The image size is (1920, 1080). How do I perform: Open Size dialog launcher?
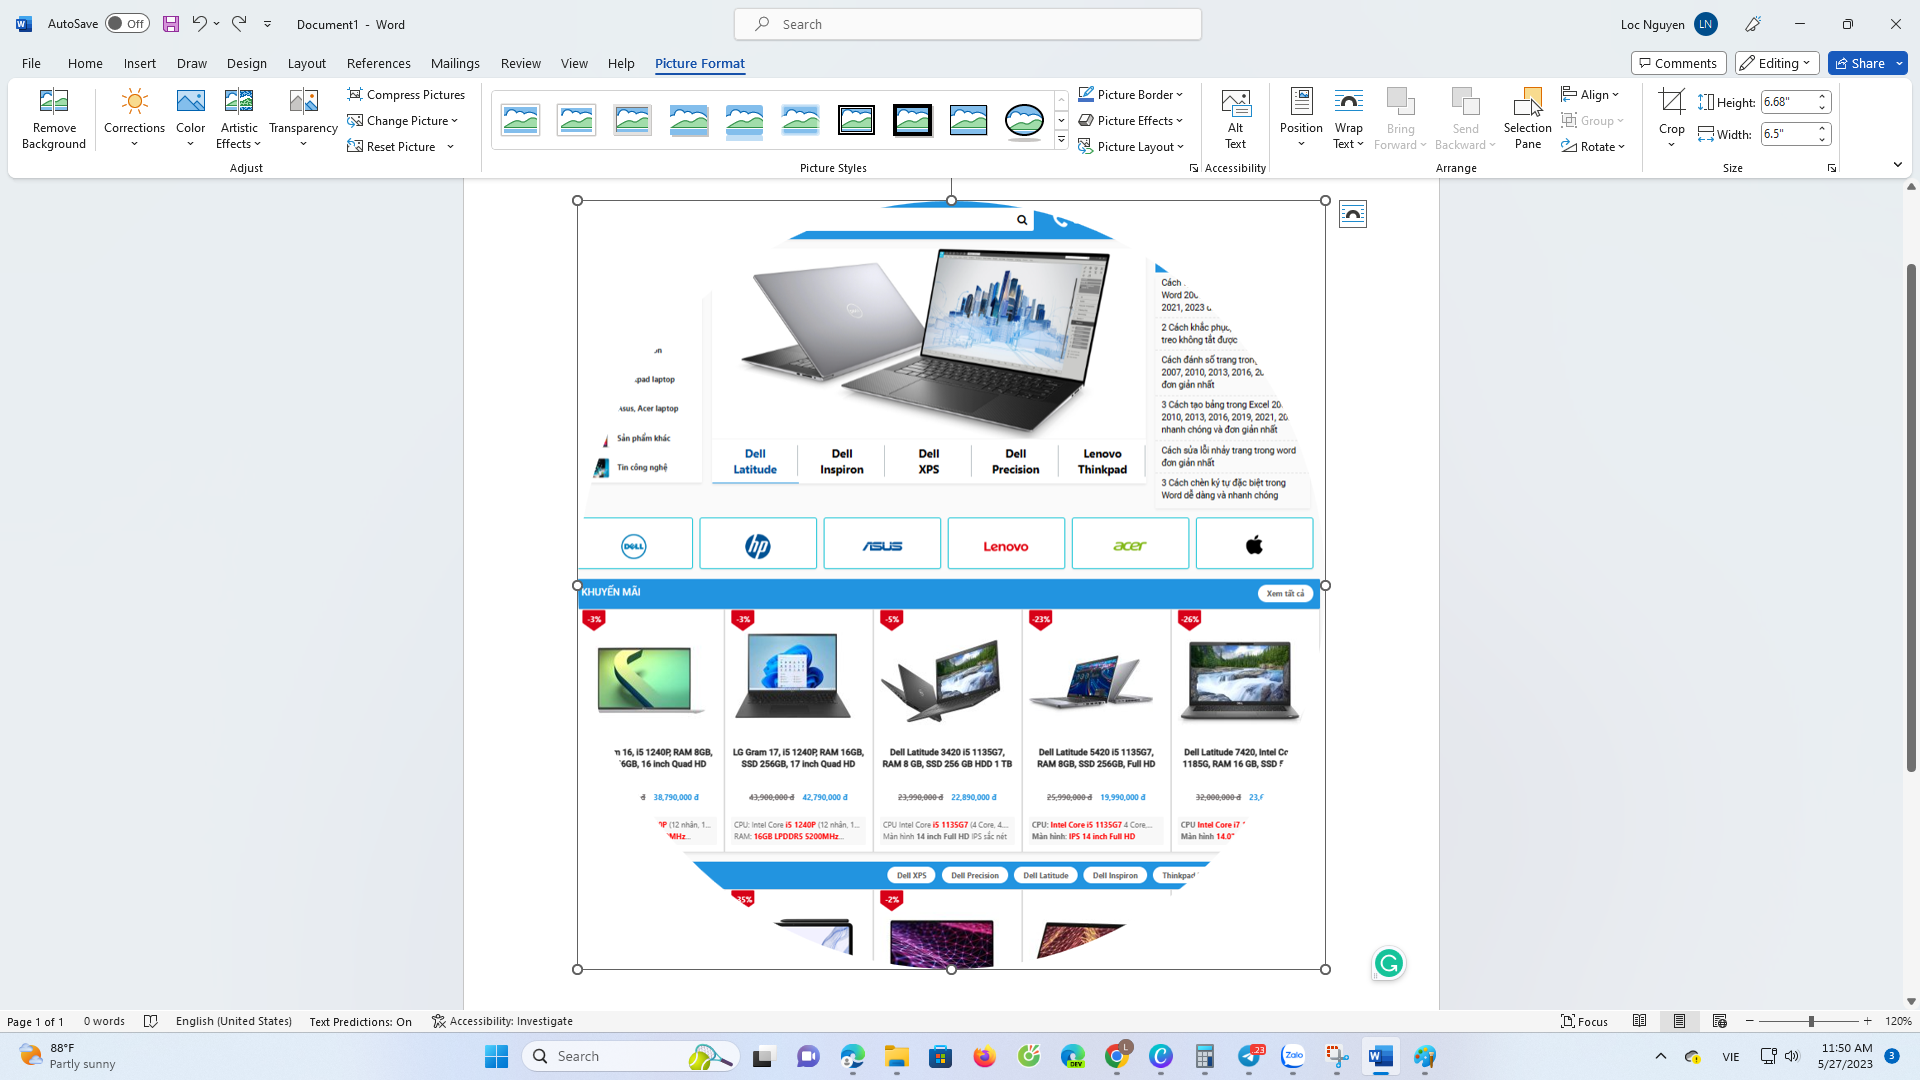(x=1831, y=168)
